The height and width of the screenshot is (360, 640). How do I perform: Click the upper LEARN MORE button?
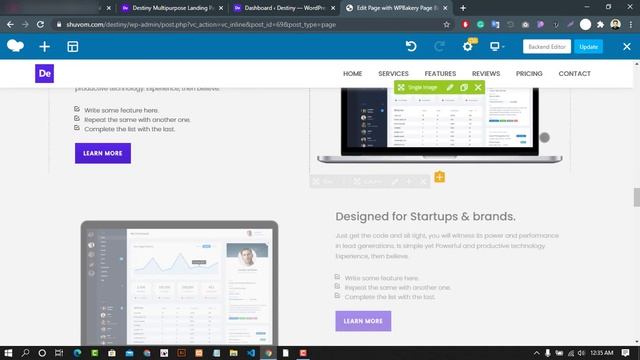(x=103, y=153)
